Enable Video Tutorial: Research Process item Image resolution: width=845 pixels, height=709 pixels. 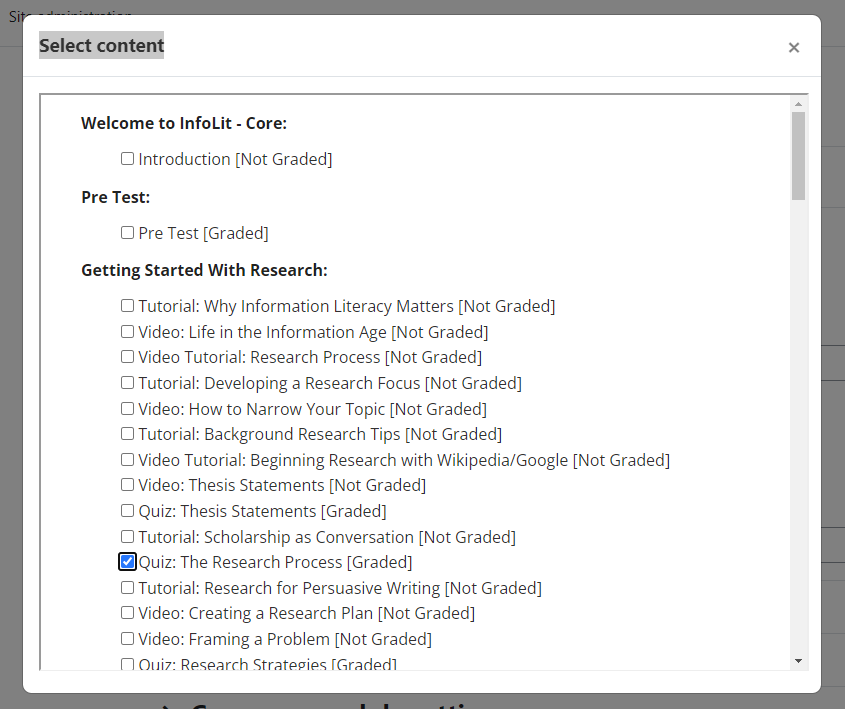127,357
